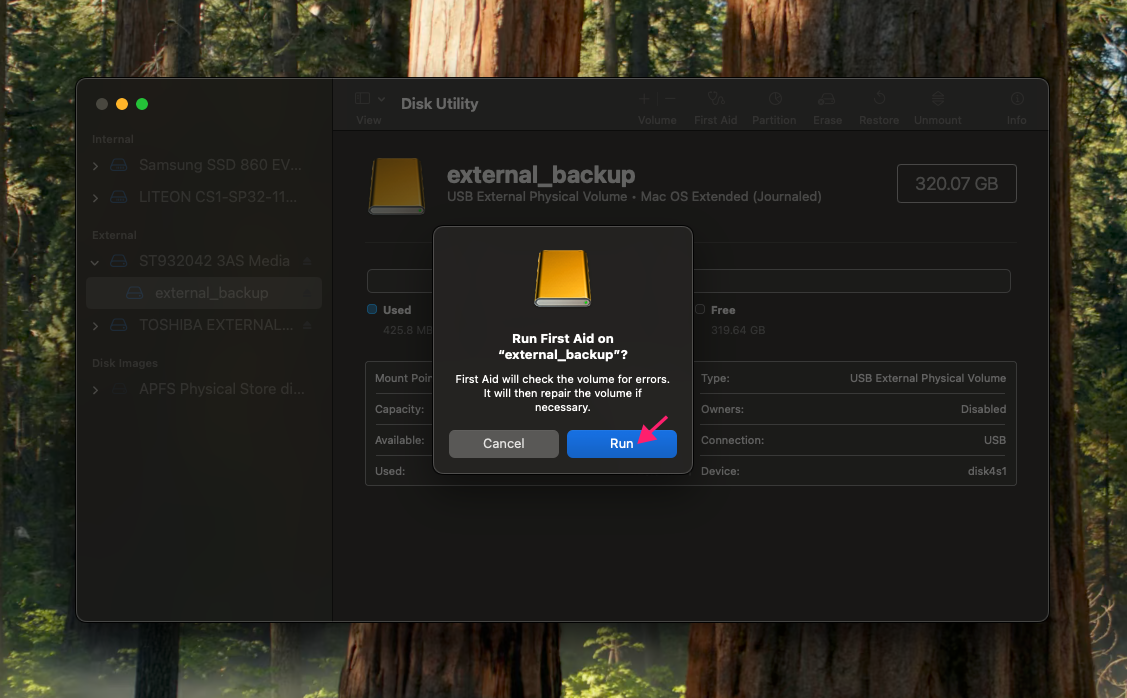The height and width of the screenshot is (698, 1127).
Task: Click the blue Used legend swatch
Action: pyautogui.click(x=372, y=309)
